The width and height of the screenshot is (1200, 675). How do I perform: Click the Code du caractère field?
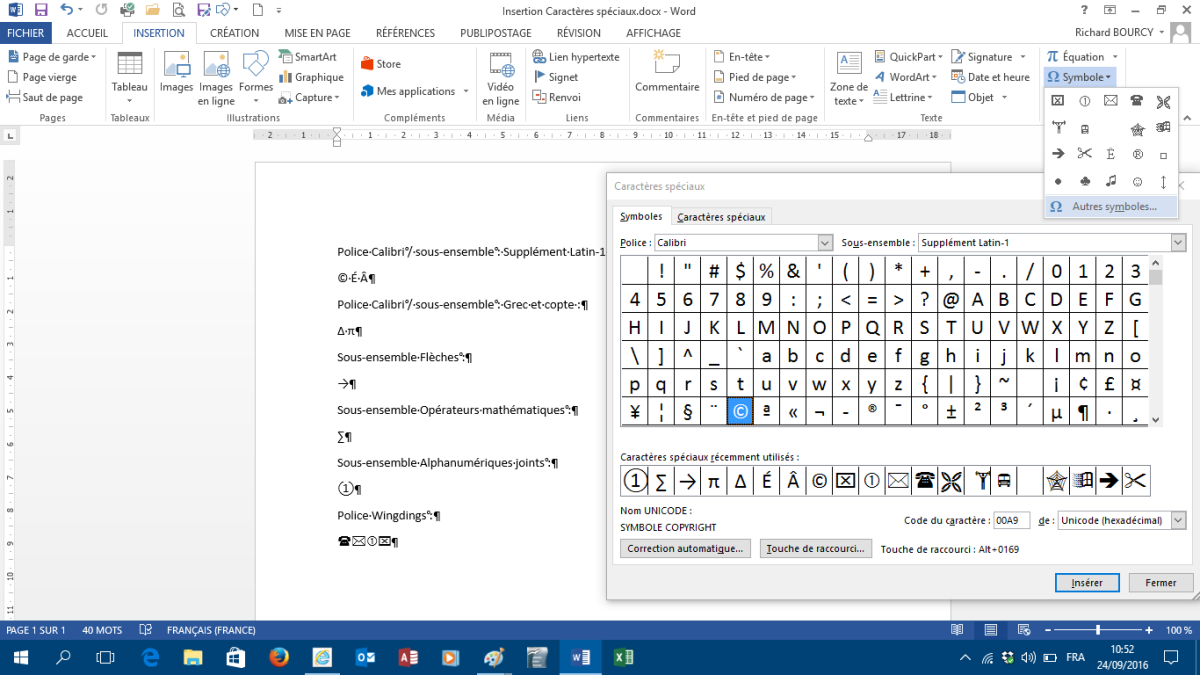(x=1011, y=520)
